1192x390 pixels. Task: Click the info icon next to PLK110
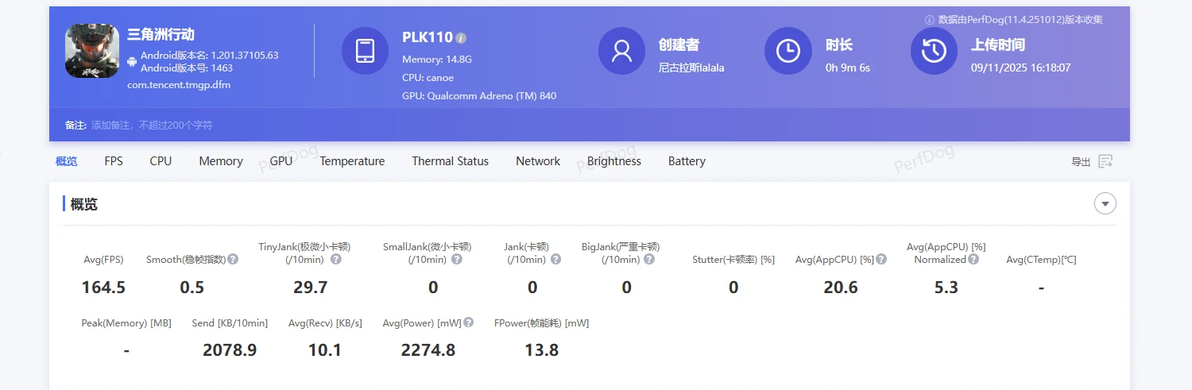pos(461,37)
